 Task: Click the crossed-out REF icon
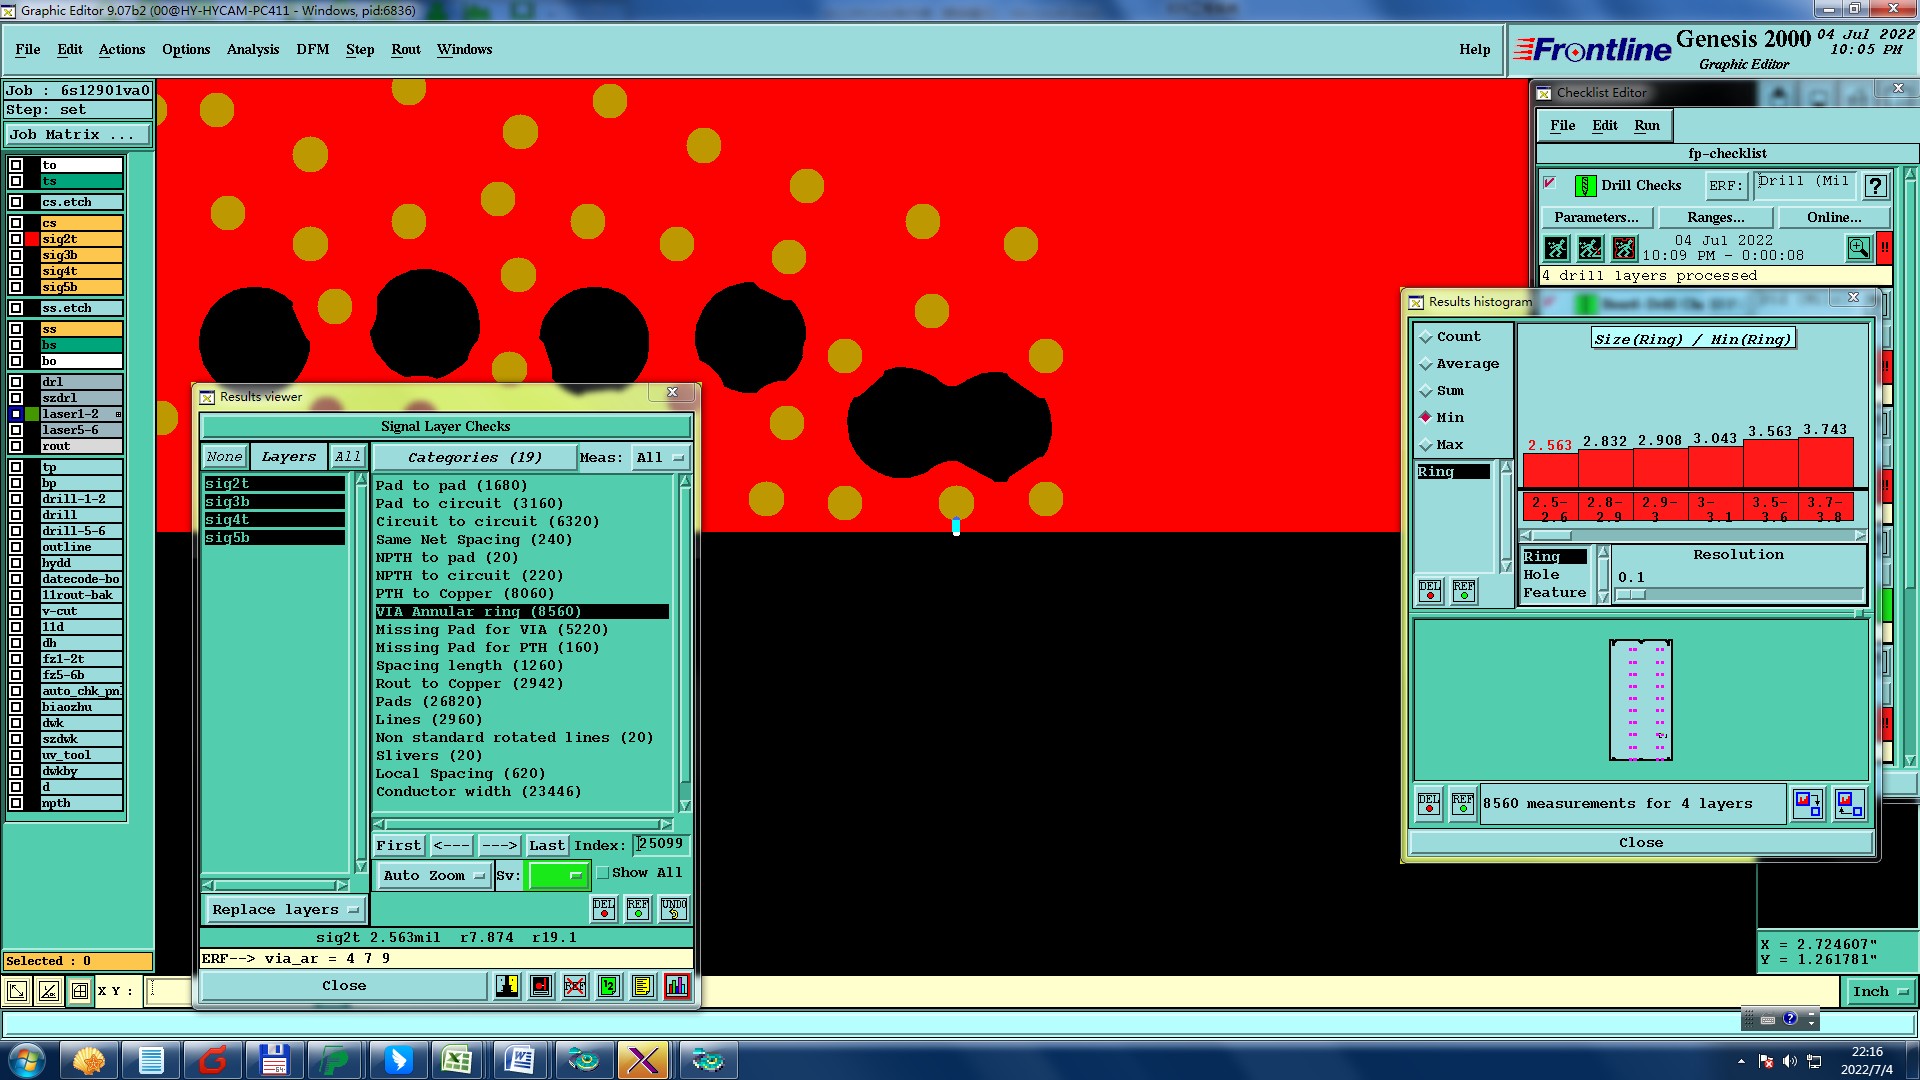pyautogui.click(x=575, y=986)
